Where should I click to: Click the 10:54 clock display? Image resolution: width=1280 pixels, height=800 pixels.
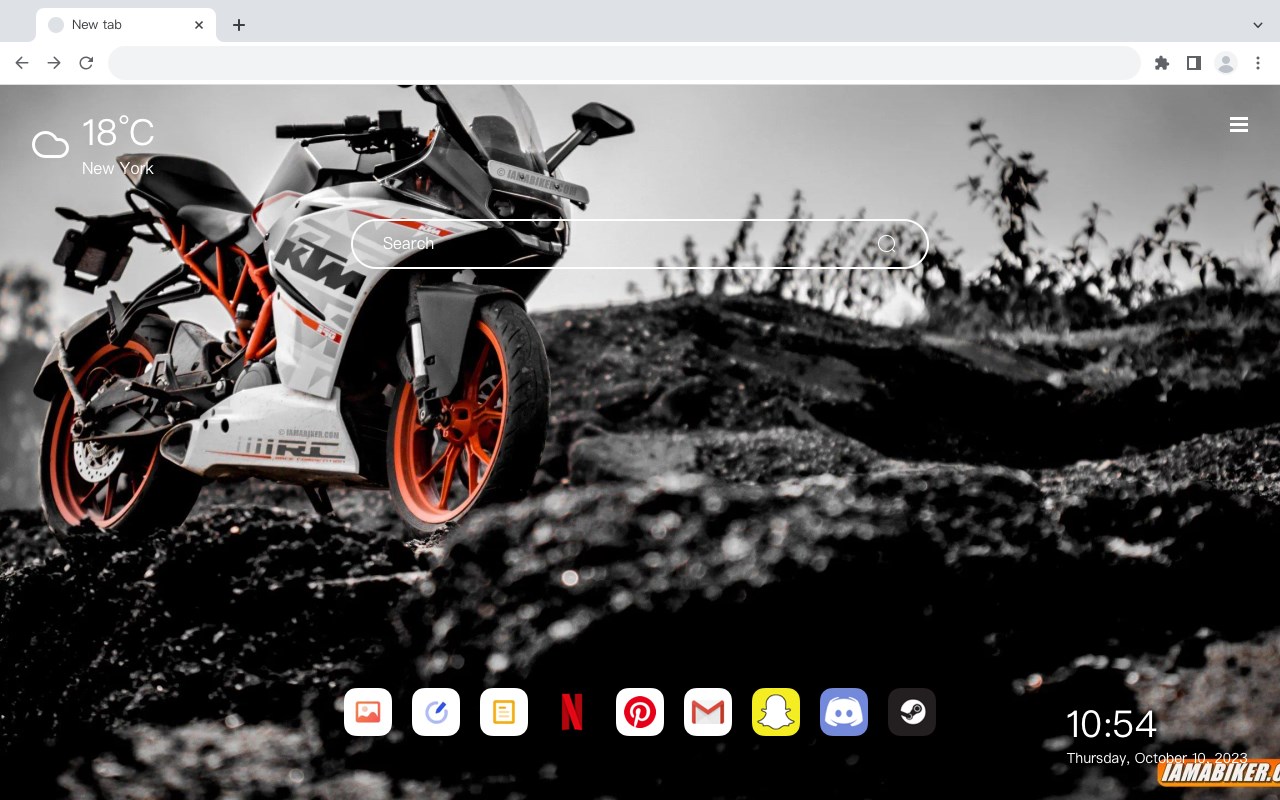1111,724
